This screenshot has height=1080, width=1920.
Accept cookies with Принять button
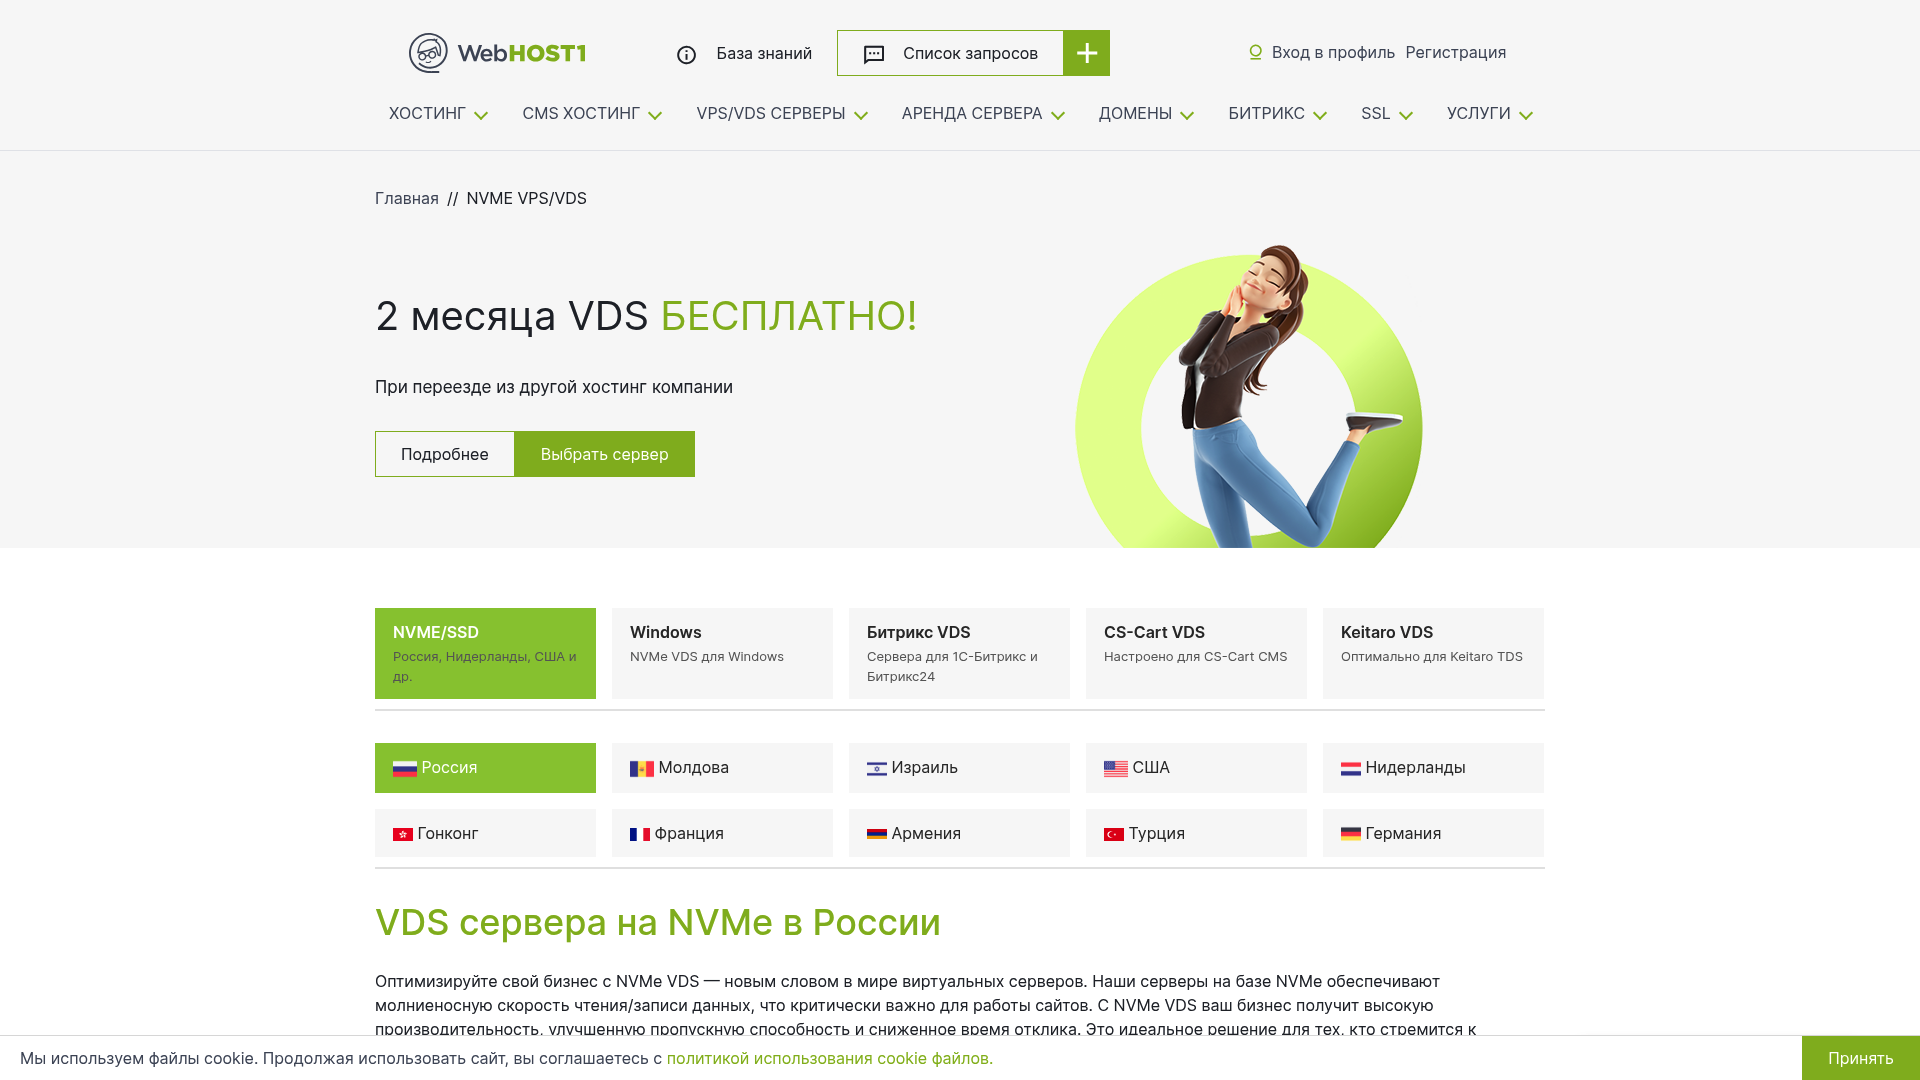(1861, 1058)
